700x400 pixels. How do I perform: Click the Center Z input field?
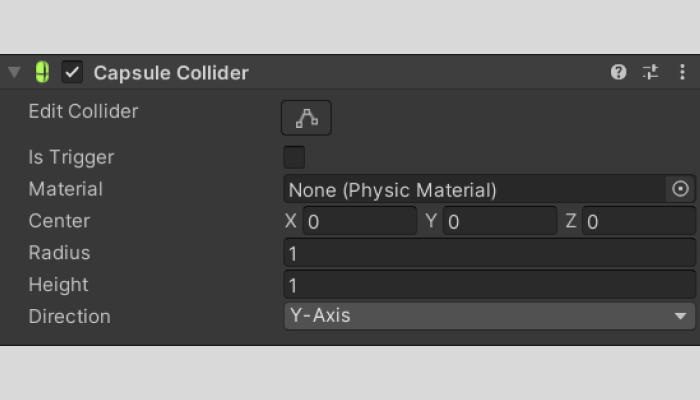(x=638, y=221)
